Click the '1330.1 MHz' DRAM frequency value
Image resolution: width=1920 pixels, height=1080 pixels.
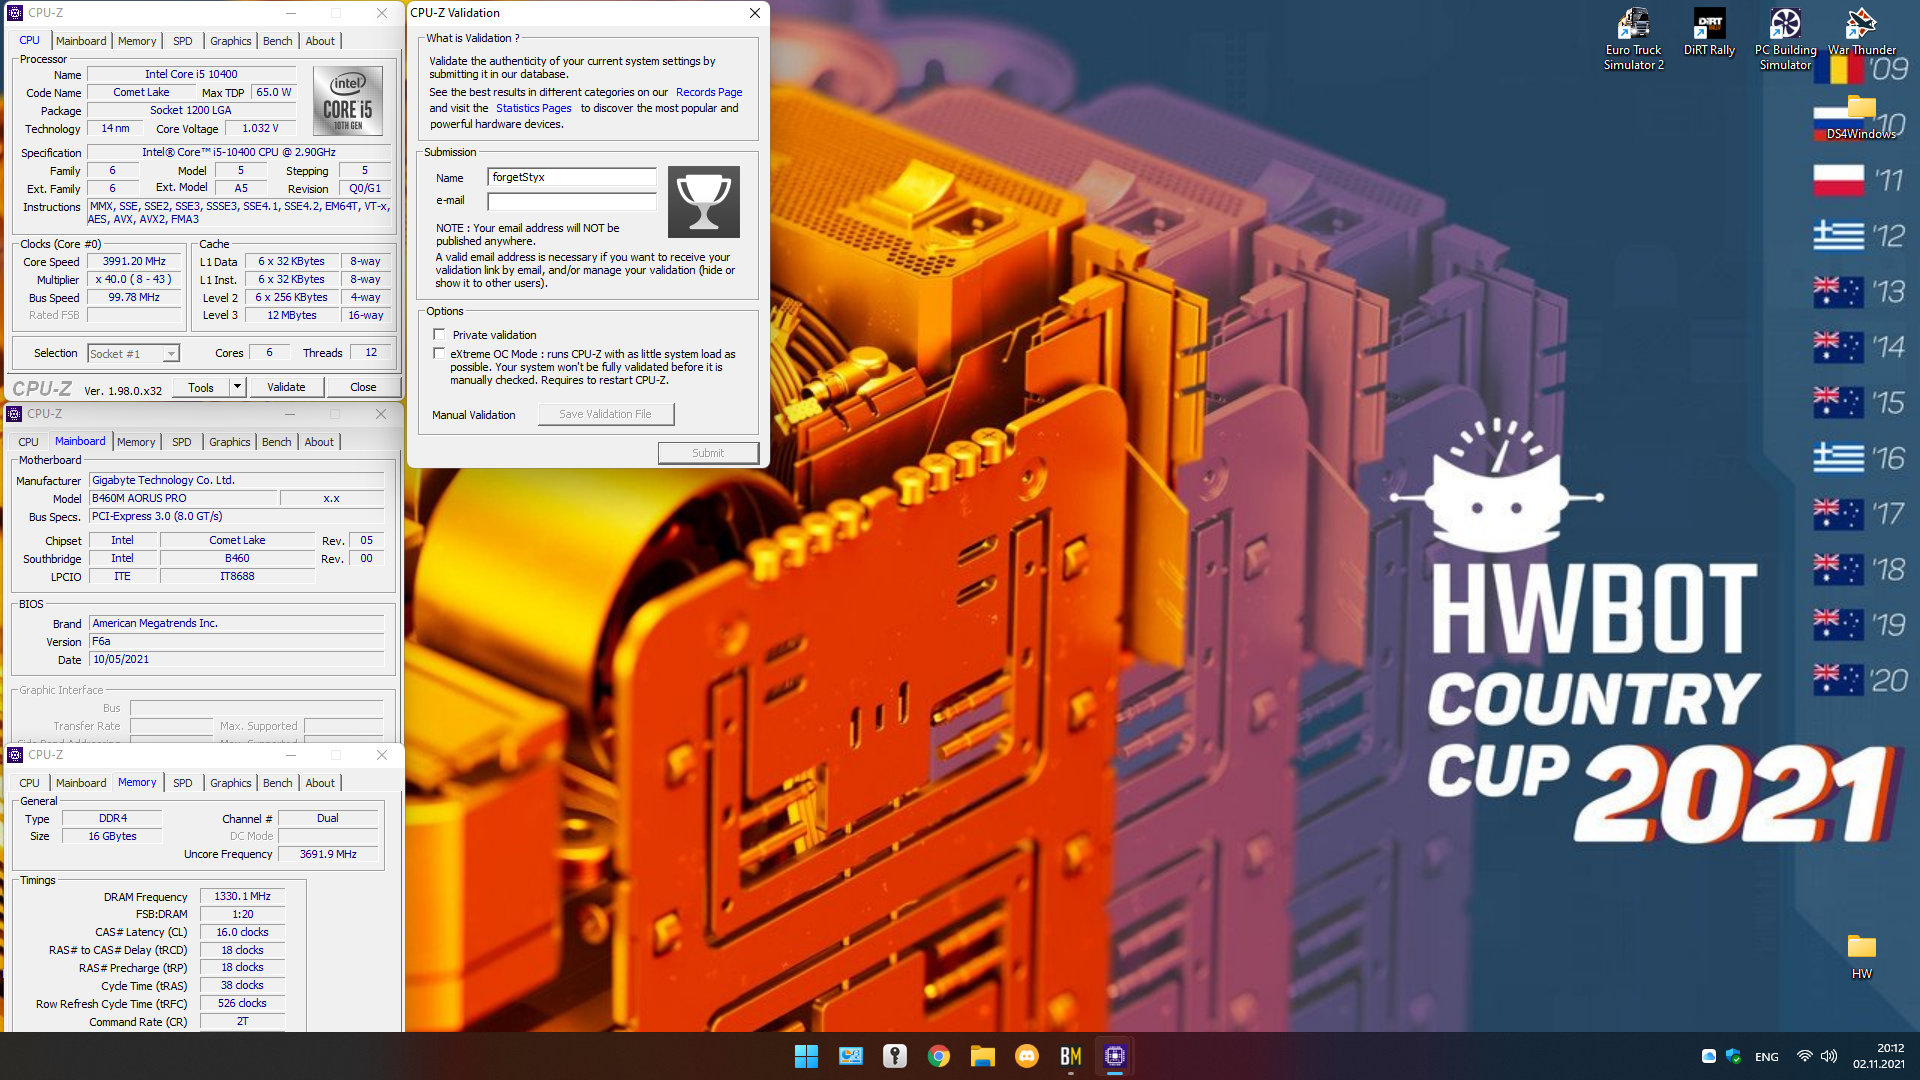242,896
